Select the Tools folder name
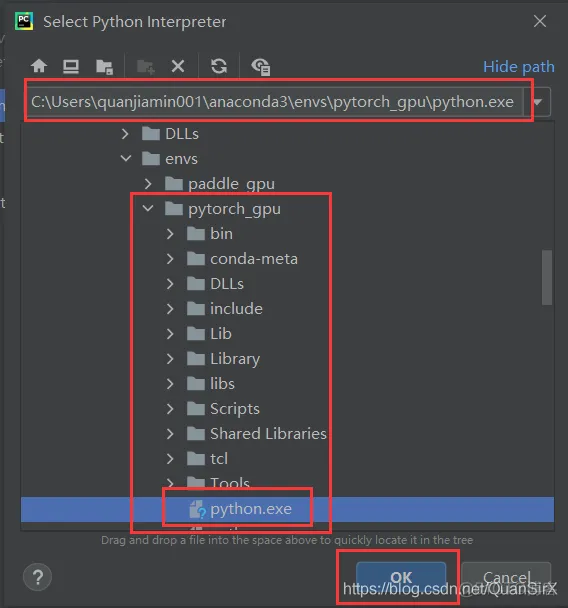This screenshot has width=568, height=608. click(230, 483)
